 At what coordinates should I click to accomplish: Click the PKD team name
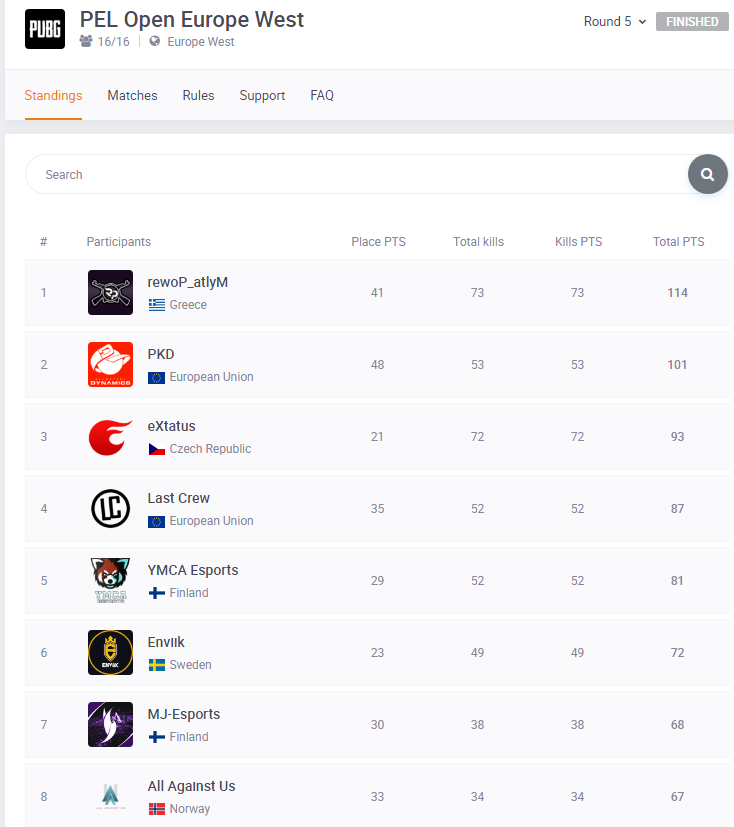(x=161, y=354)
